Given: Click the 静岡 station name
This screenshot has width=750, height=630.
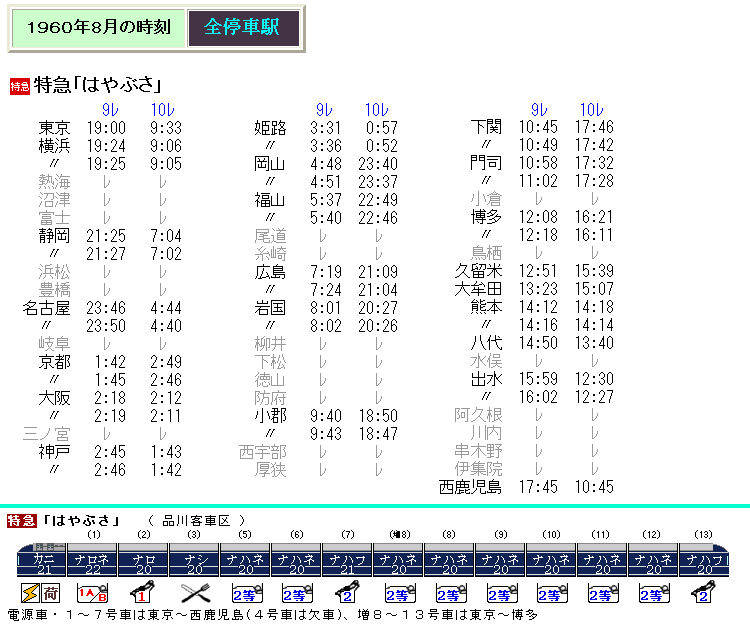Looking at the screenshot, I should pos(54,236).
